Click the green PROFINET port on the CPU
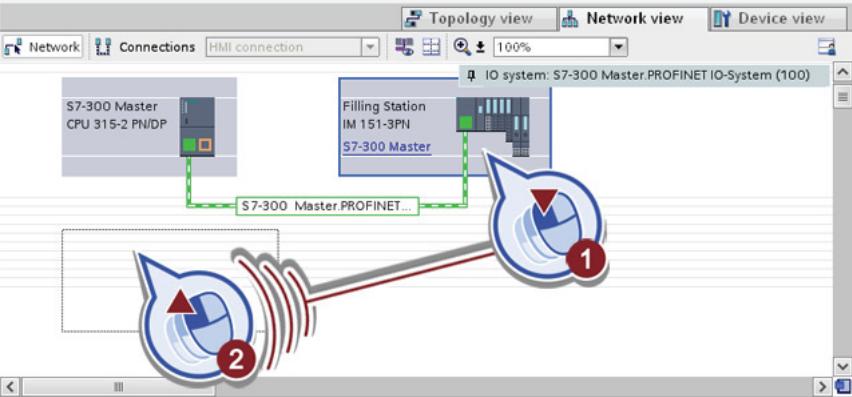 click(x=189, y=145)
